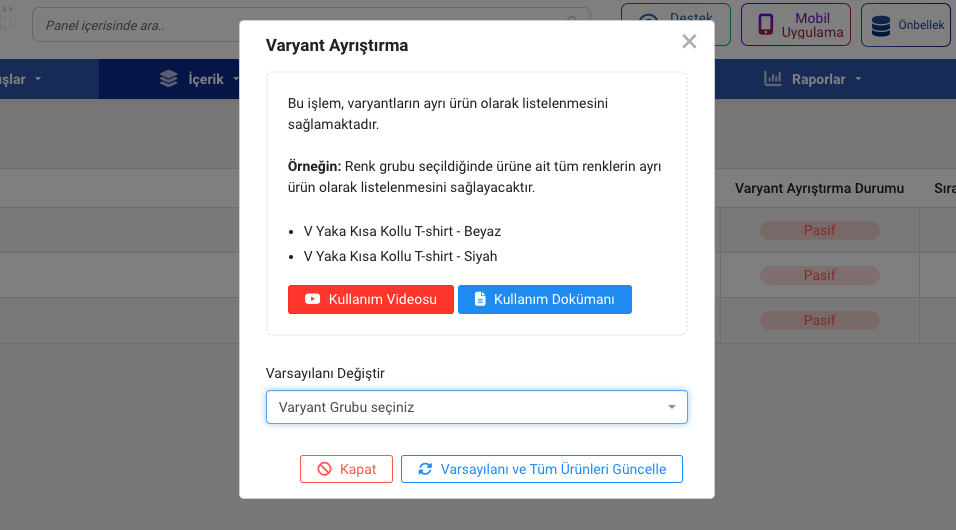Click the refresh icon in the update button

click(425, 469)
